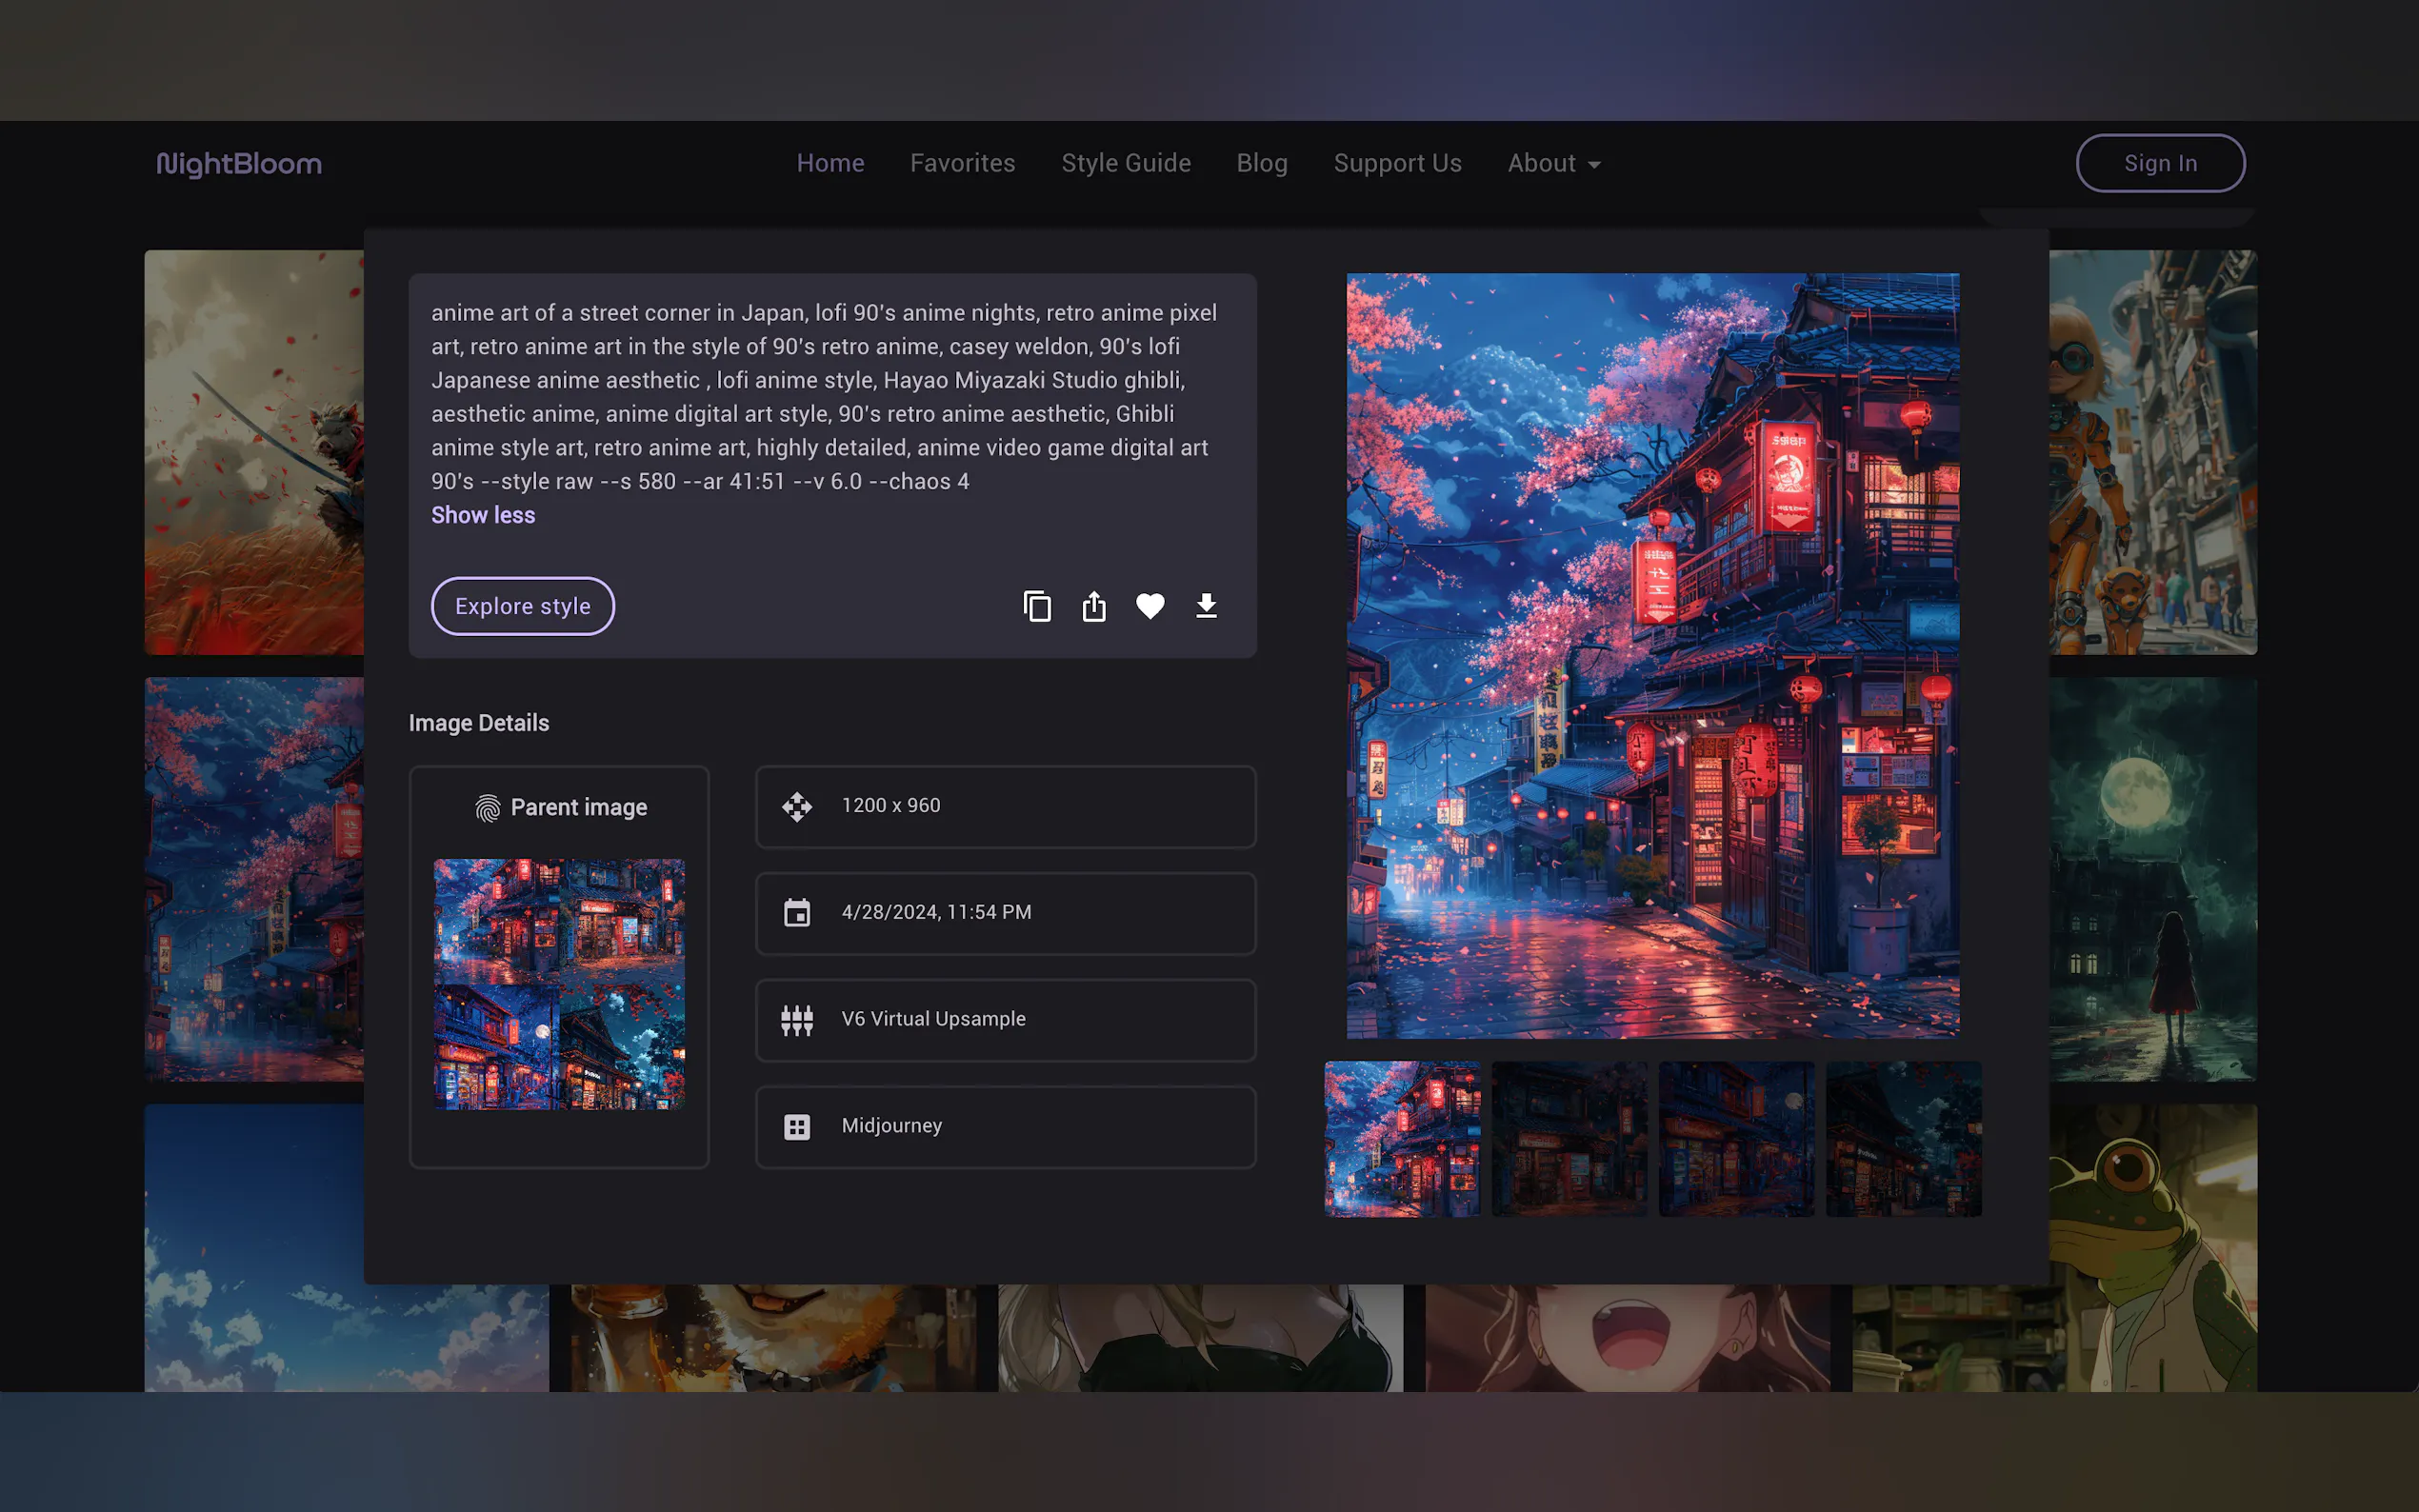Click the grid icon beside Midjourney
Viewport: 2419px width, 1512px height.
[797, 1126]
